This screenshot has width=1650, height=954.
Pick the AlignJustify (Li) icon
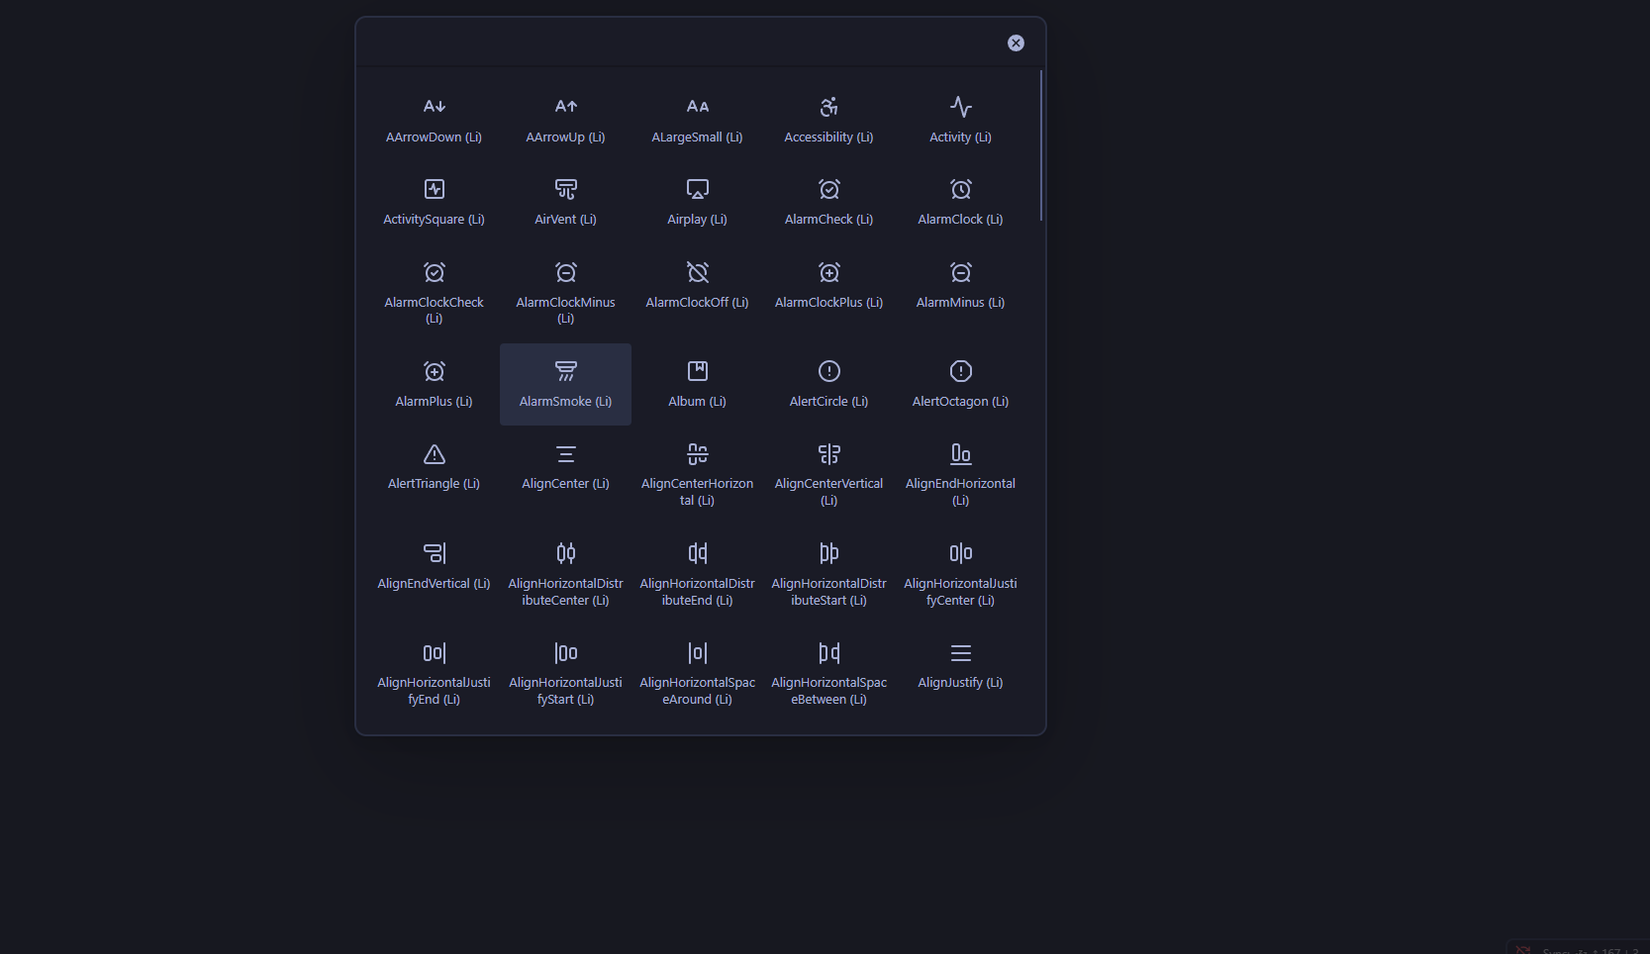[x=961, y=653]
